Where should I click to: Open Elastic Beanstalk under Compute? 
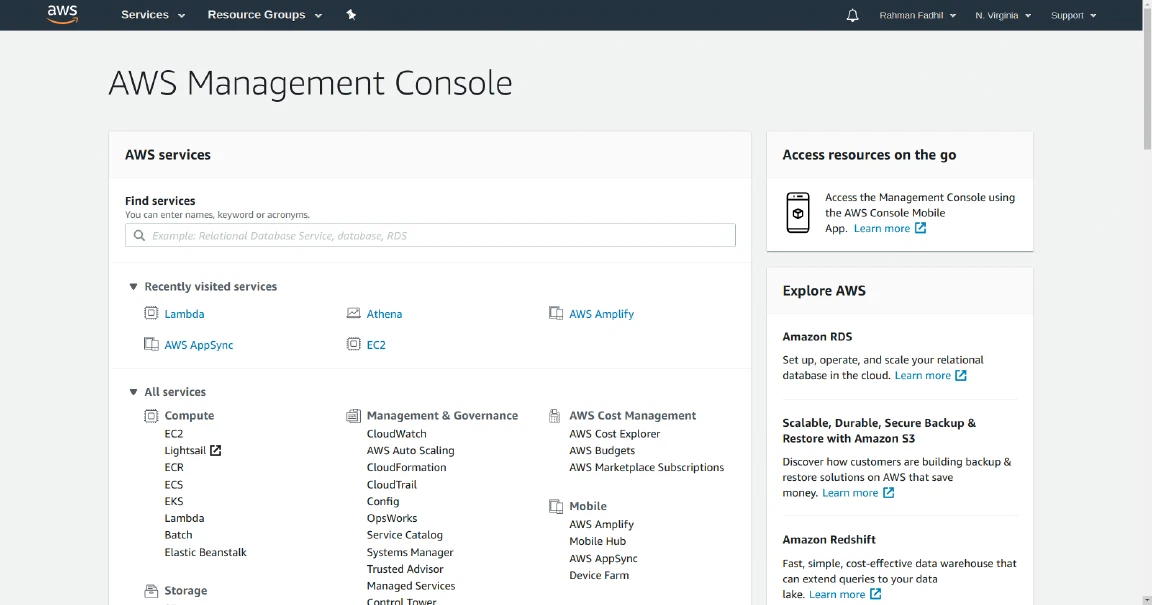point(206,552)
